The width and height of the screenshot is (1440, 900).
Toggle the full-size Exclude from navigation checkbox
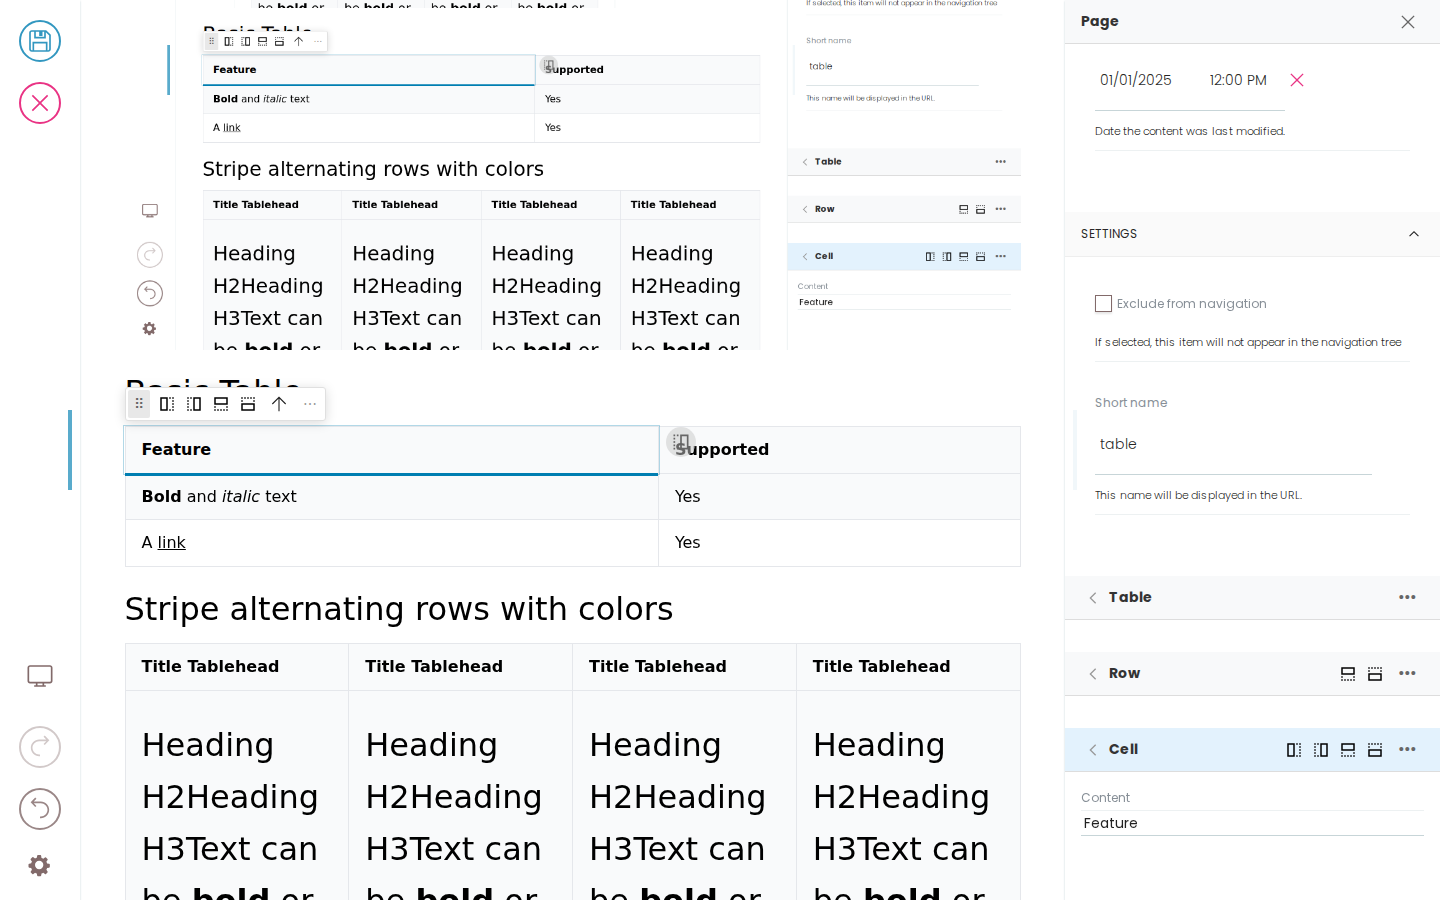1103,304
